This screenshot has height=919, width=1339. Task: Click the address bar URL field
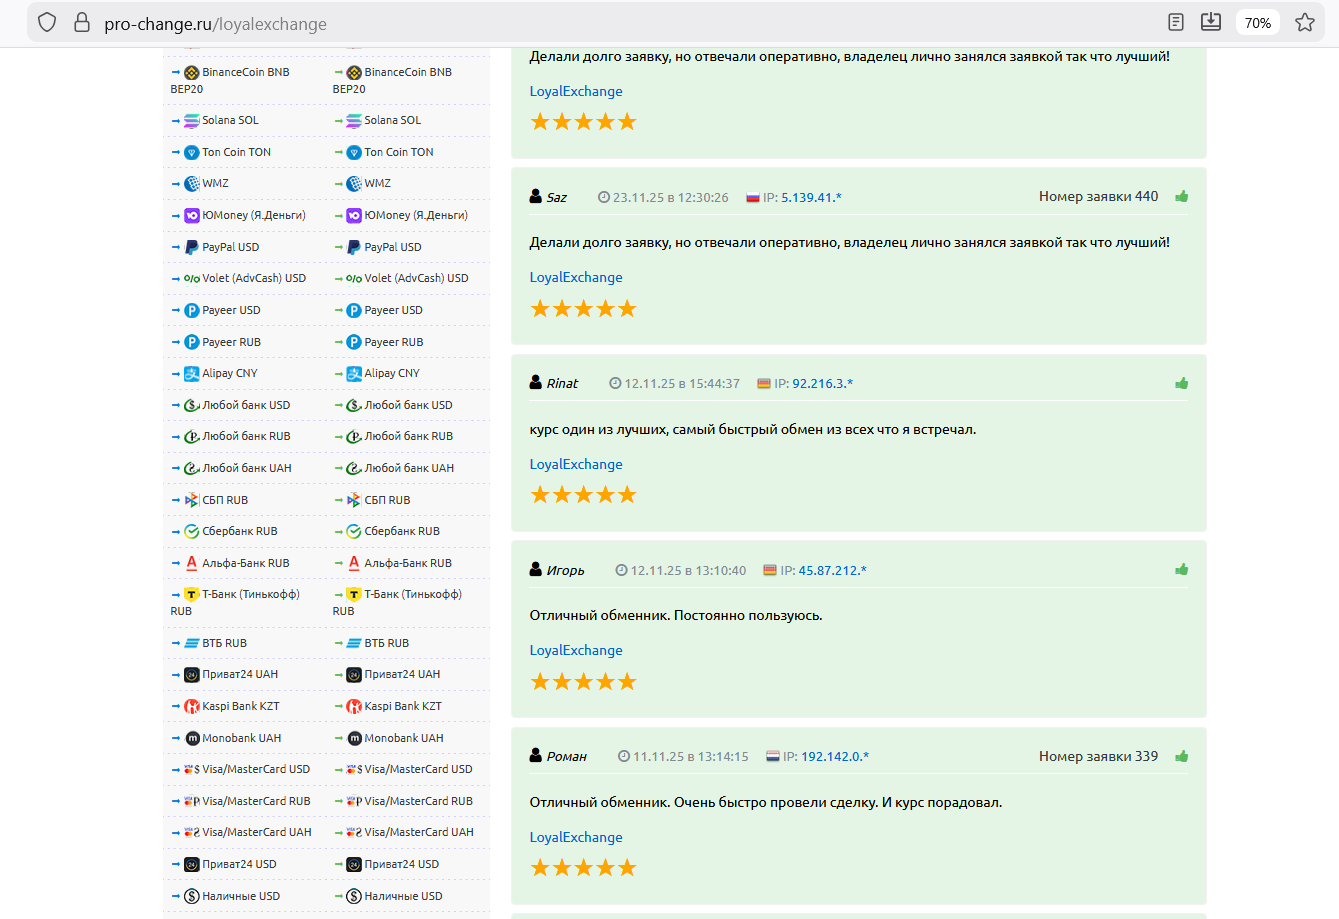[600, 23]
